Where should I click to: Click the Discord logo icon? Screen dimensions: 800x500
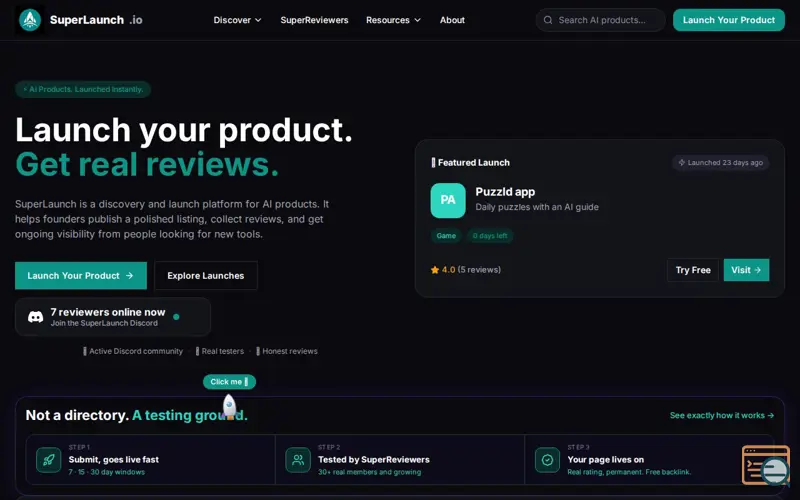coord(35,317)
